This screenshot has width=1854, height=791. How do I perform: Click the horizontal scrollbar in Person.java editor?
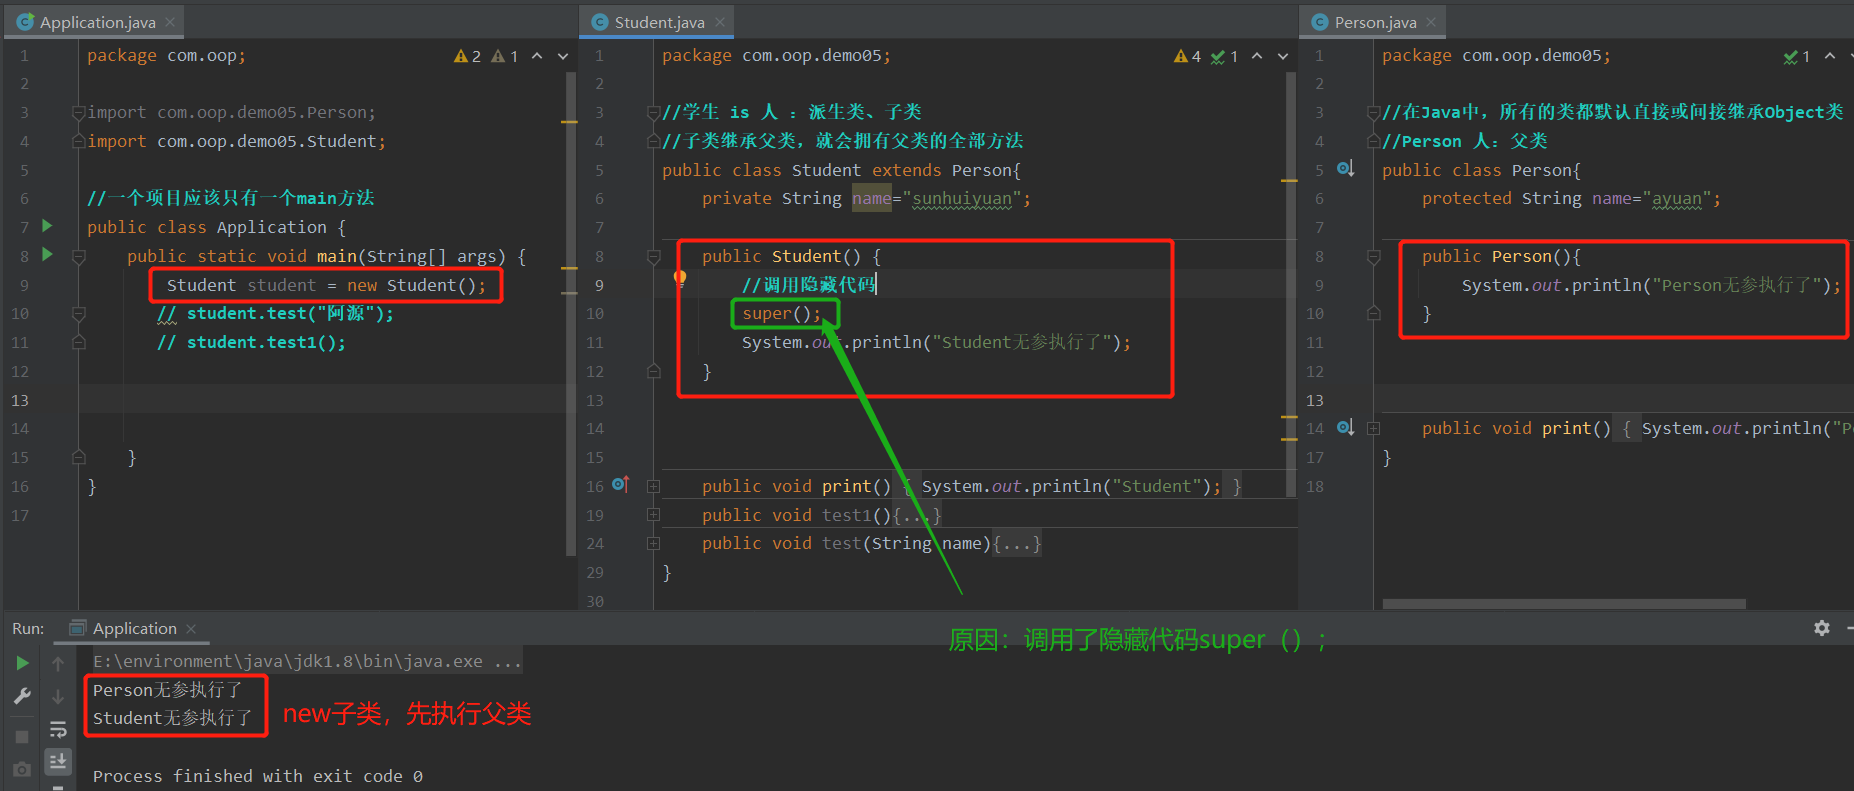(x=1564, y=604)
